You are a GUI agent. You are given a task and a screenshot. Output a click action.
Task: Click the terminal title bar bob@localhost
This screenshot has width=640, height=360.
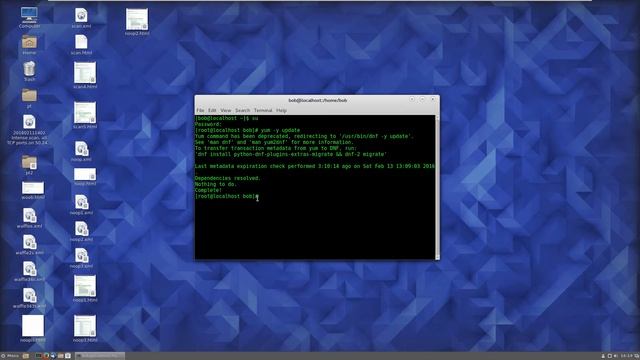[x=318, y=100]
